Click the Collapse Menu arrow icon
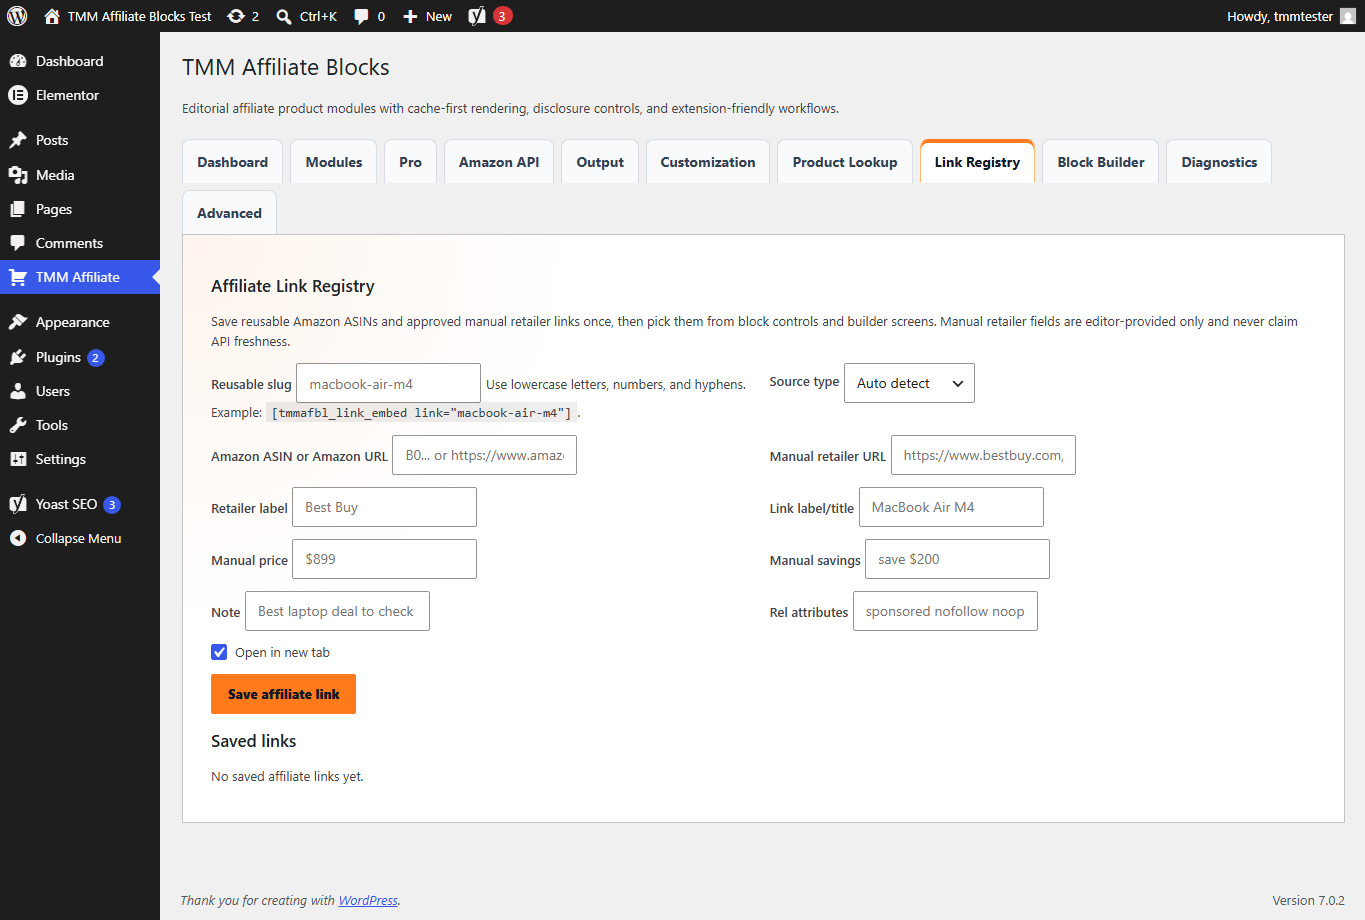1365x920 pixels. [18, 538]
